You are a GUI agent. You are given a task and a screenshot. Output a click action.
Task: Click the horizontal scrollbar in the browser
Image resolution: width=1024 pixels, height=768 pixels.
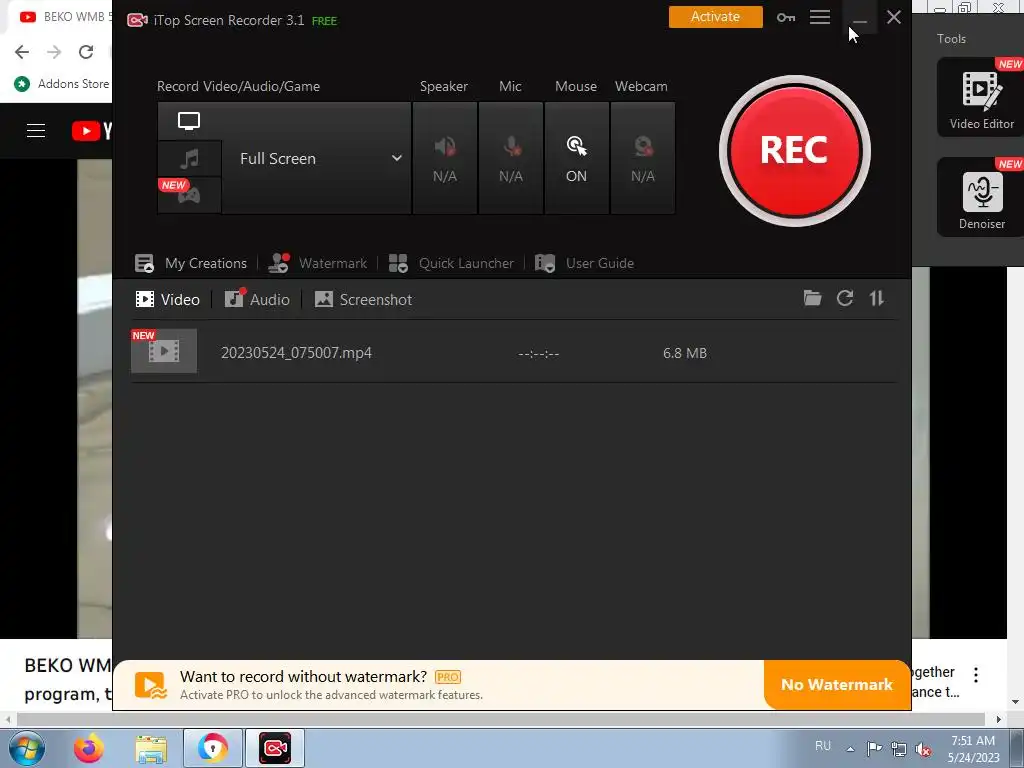pyautogui.click(x=500, y=720)
